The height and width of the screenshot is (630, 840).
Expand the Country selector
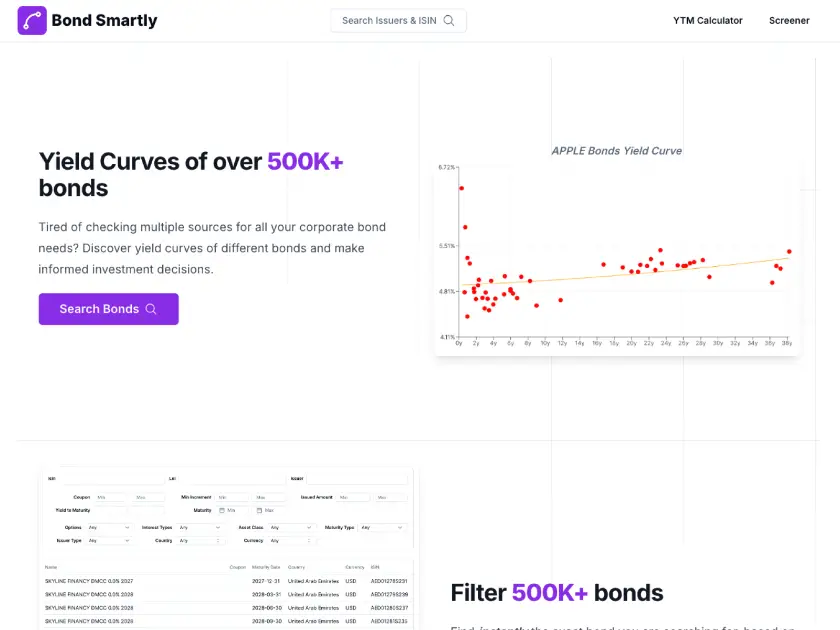coord(200,540)
